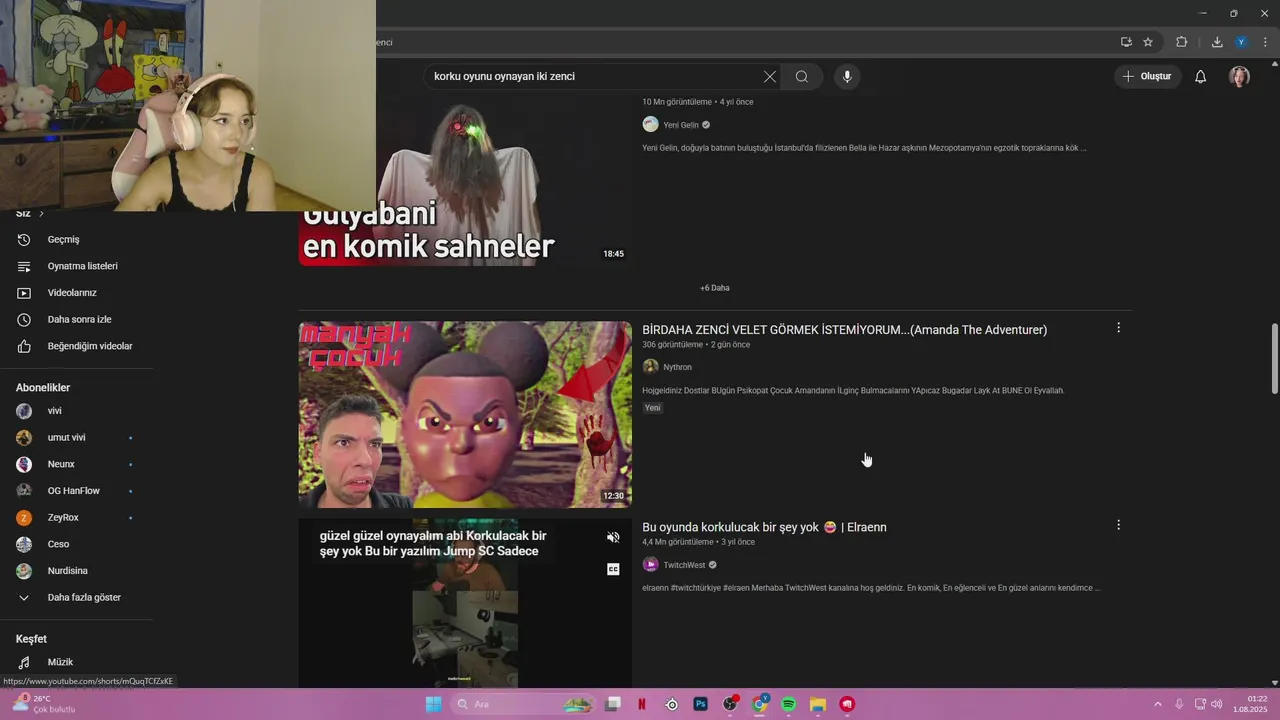
Task: Focus the YouTube search input field
Action: point(595,76)
